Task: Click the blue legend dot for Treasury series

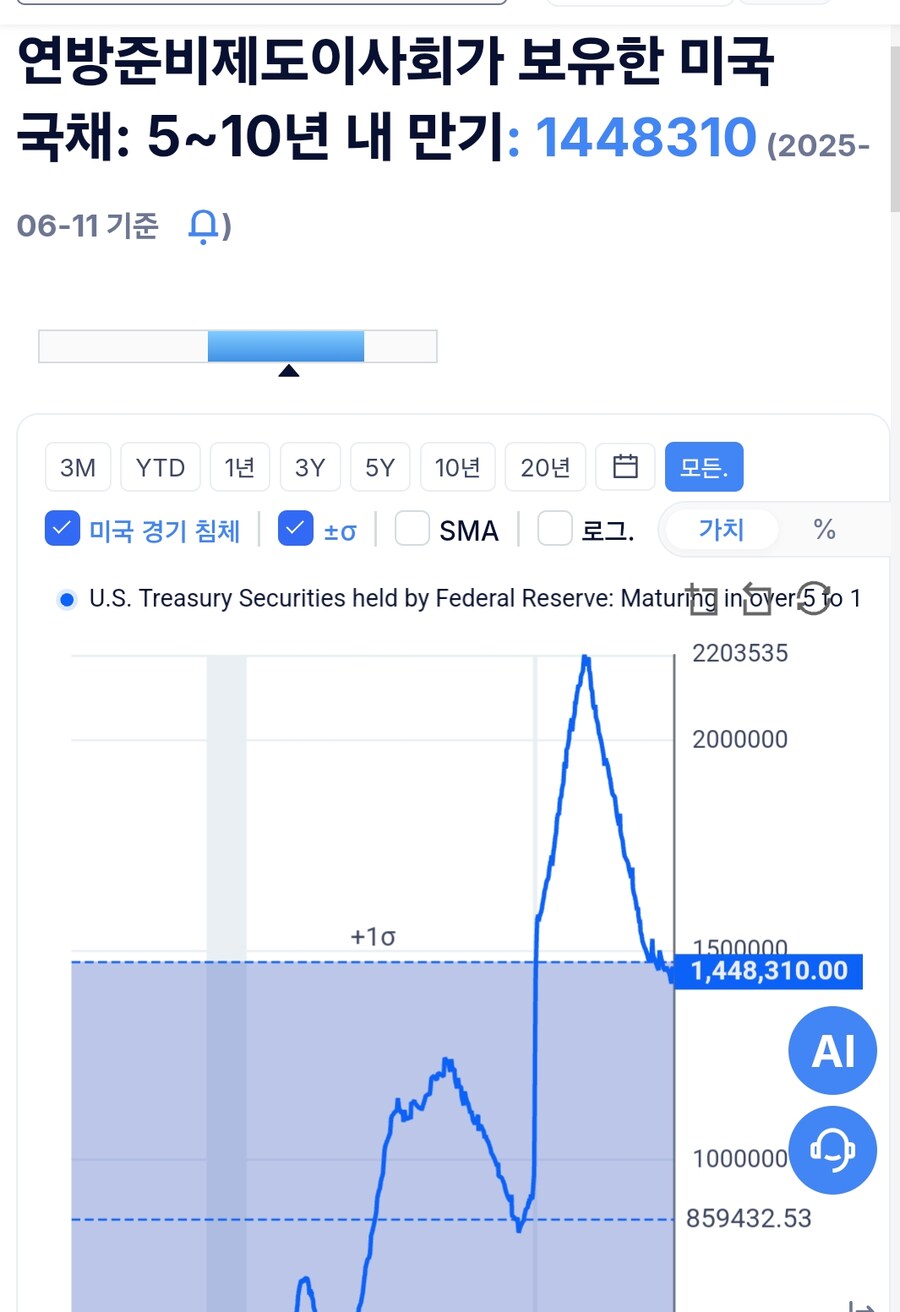Action: point(67,600)
